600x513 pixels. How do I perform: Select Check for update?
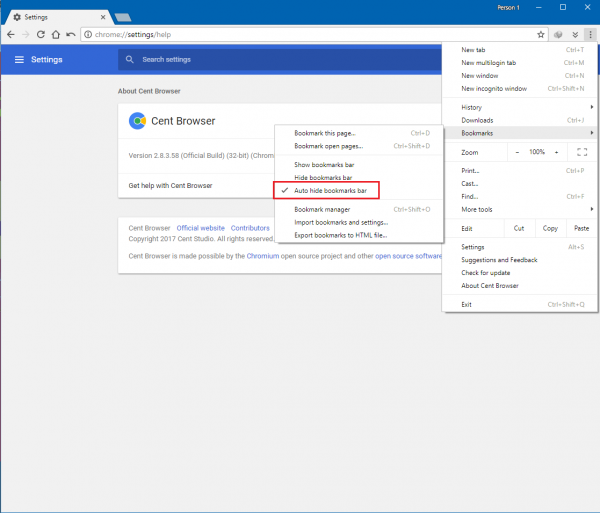coord(520,273)
